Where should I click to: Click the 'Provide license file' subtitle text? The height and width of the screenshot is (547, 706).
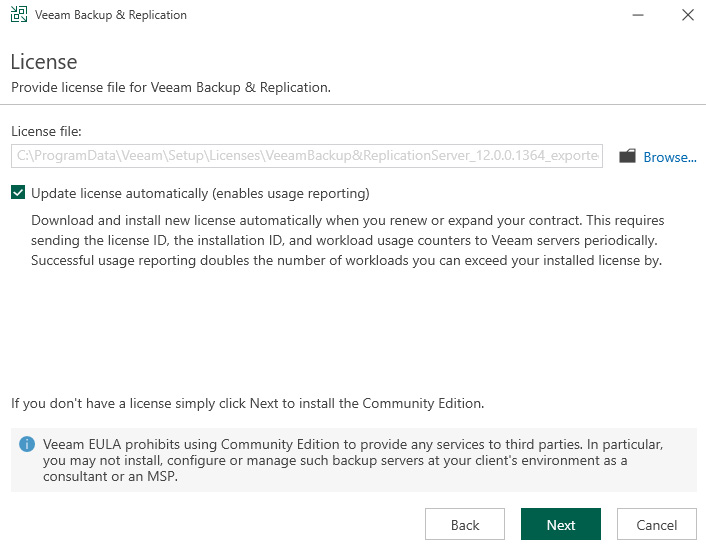tap(171, 87)
